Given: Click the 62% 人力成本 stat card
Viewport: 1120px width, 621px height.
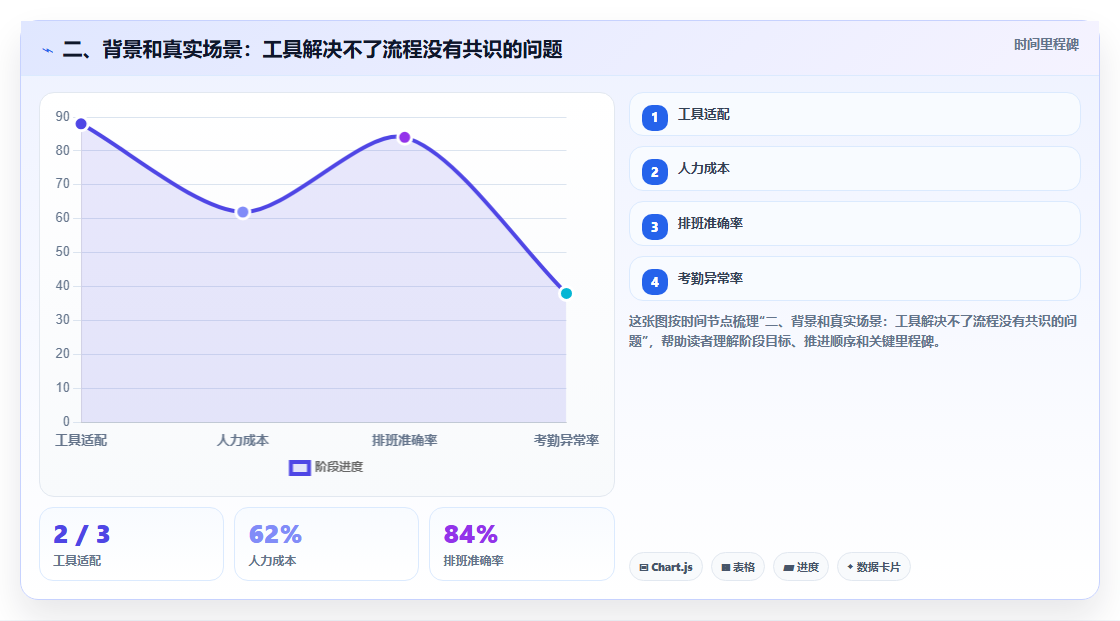Looking at the screenshot, I should pos(326,544).
